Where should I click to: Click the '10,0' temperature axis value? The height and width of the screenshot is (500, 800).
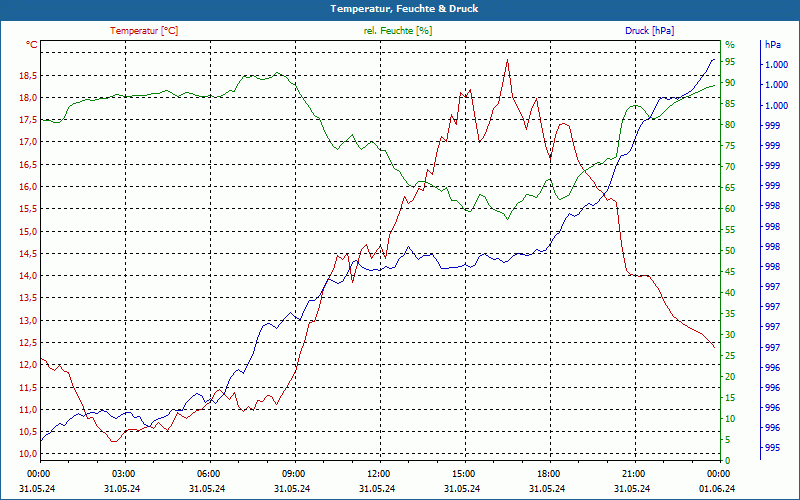(x=28, y=454)
